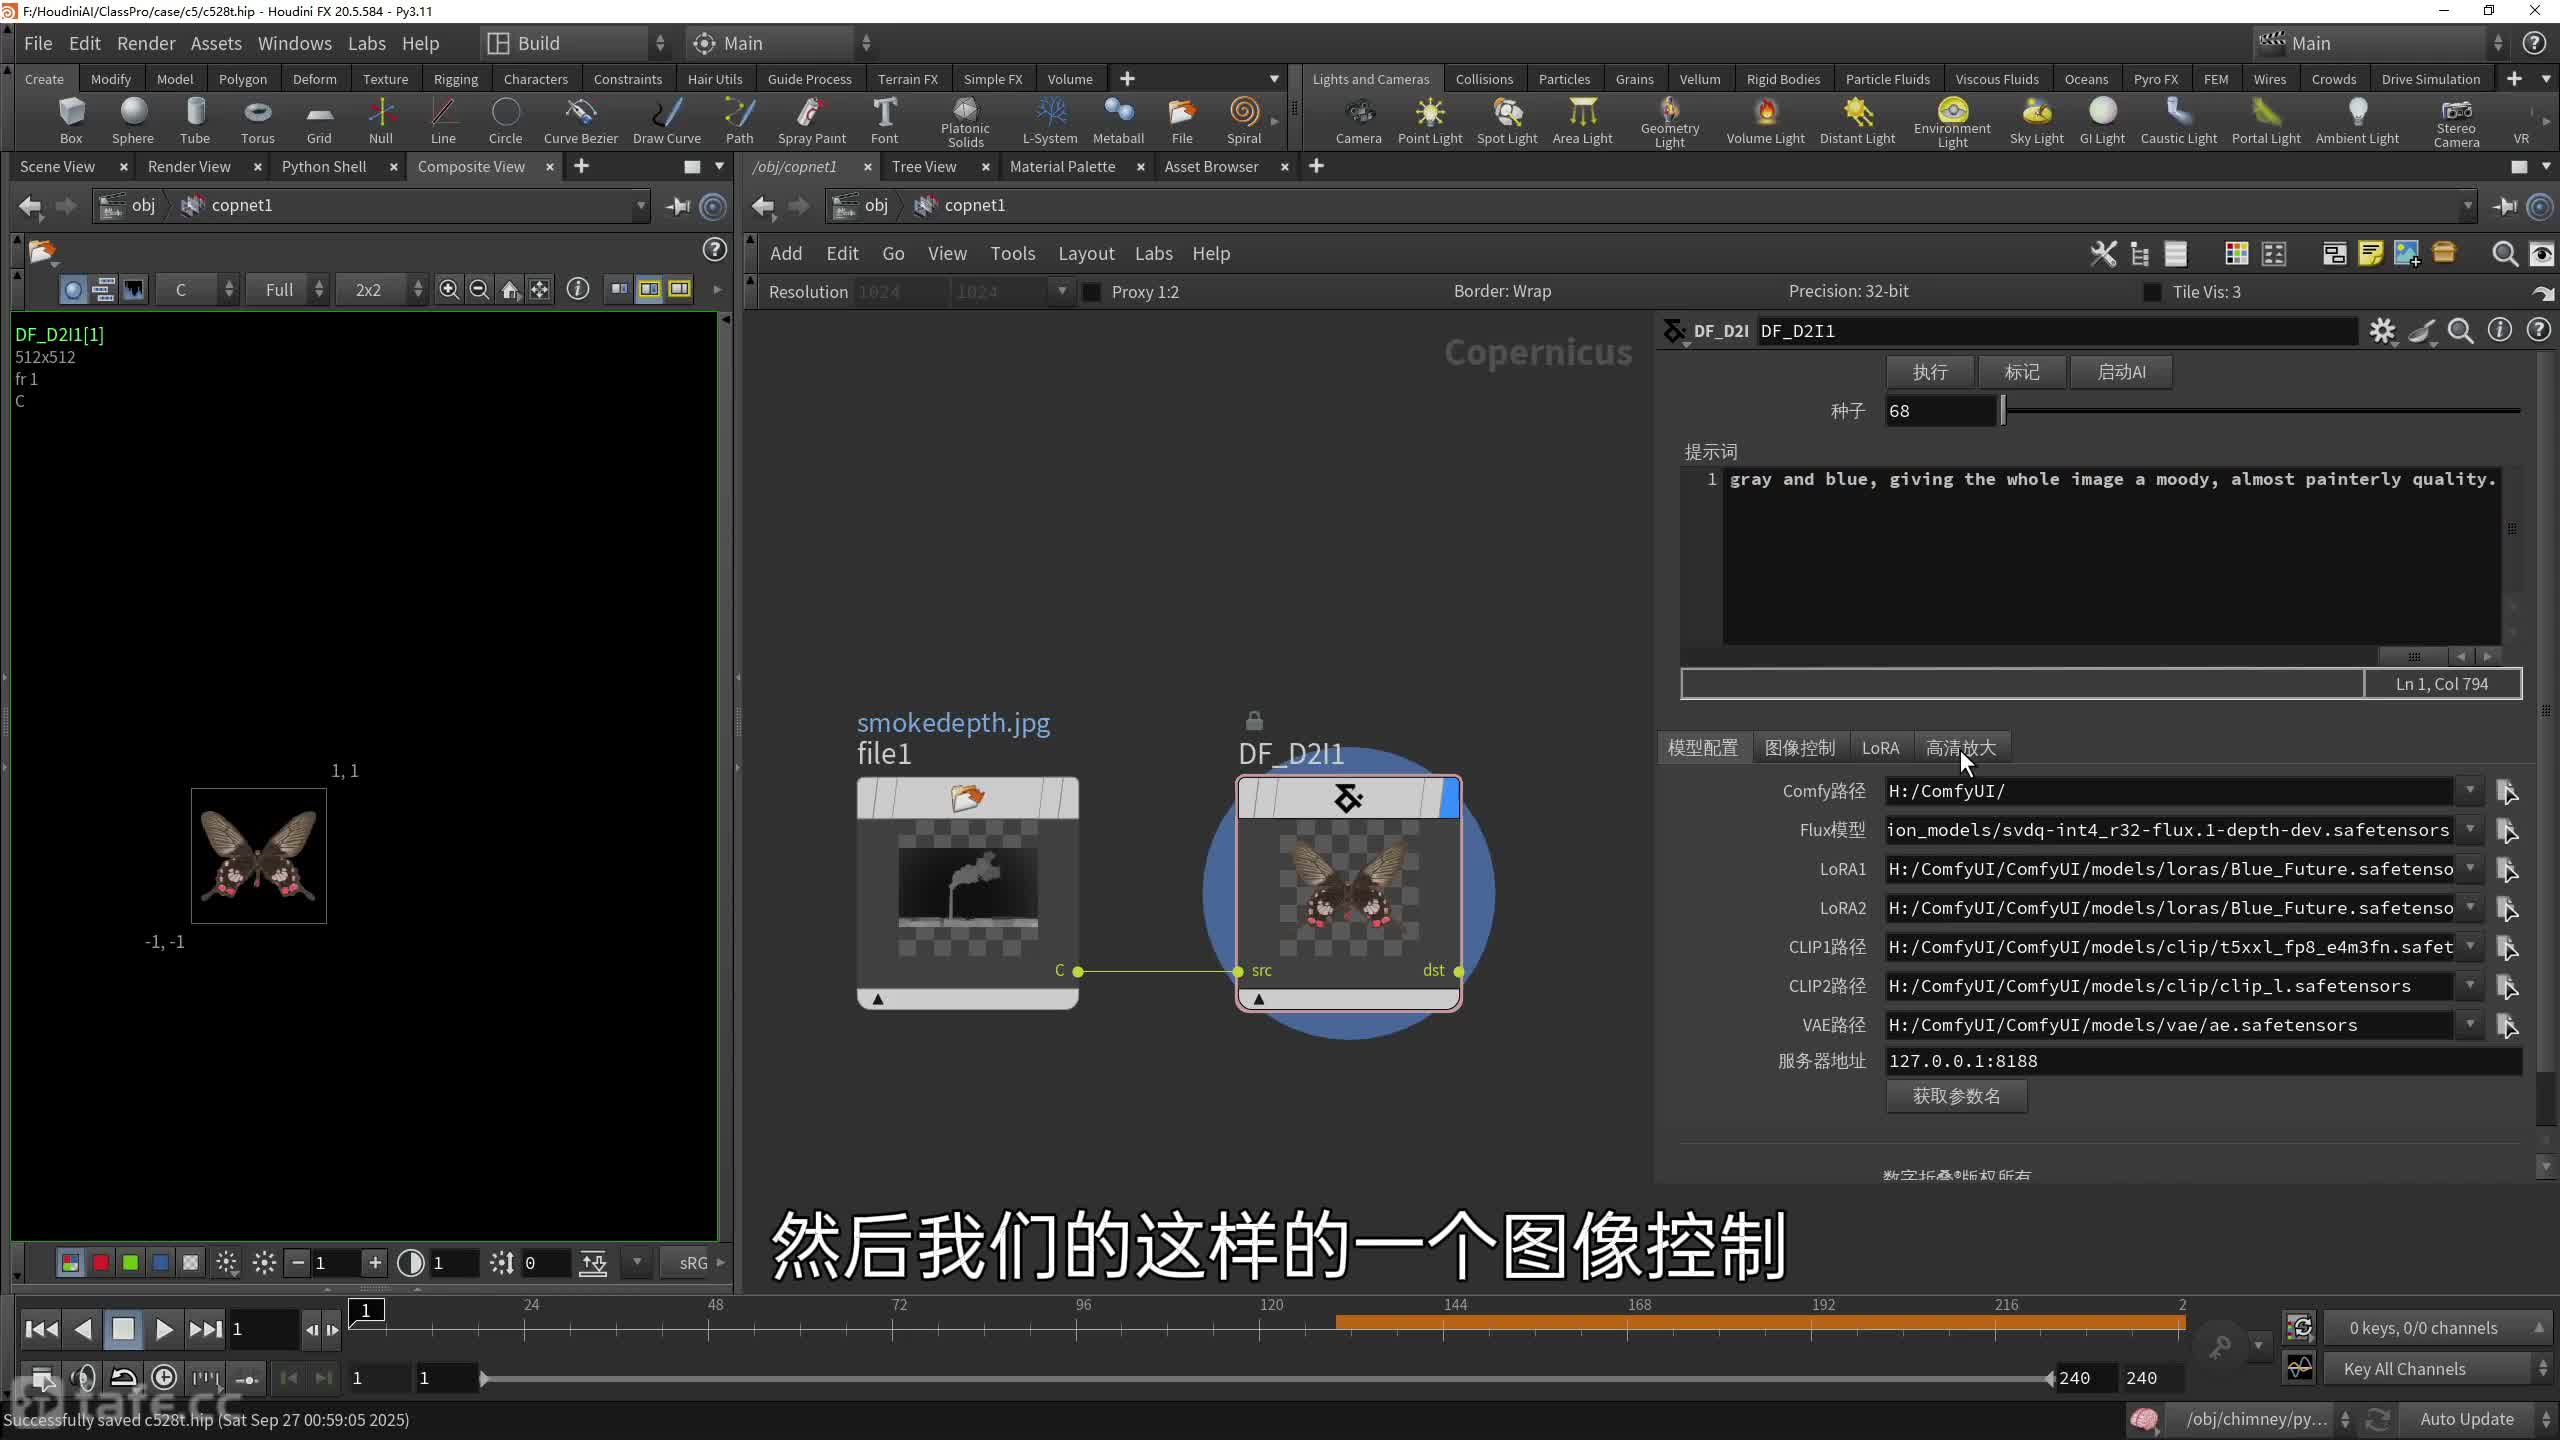Open the Windows menu
Image resolution: width=2560 pixels, height=1440 pixels.
pyautogui.click(x=294, y=43)
